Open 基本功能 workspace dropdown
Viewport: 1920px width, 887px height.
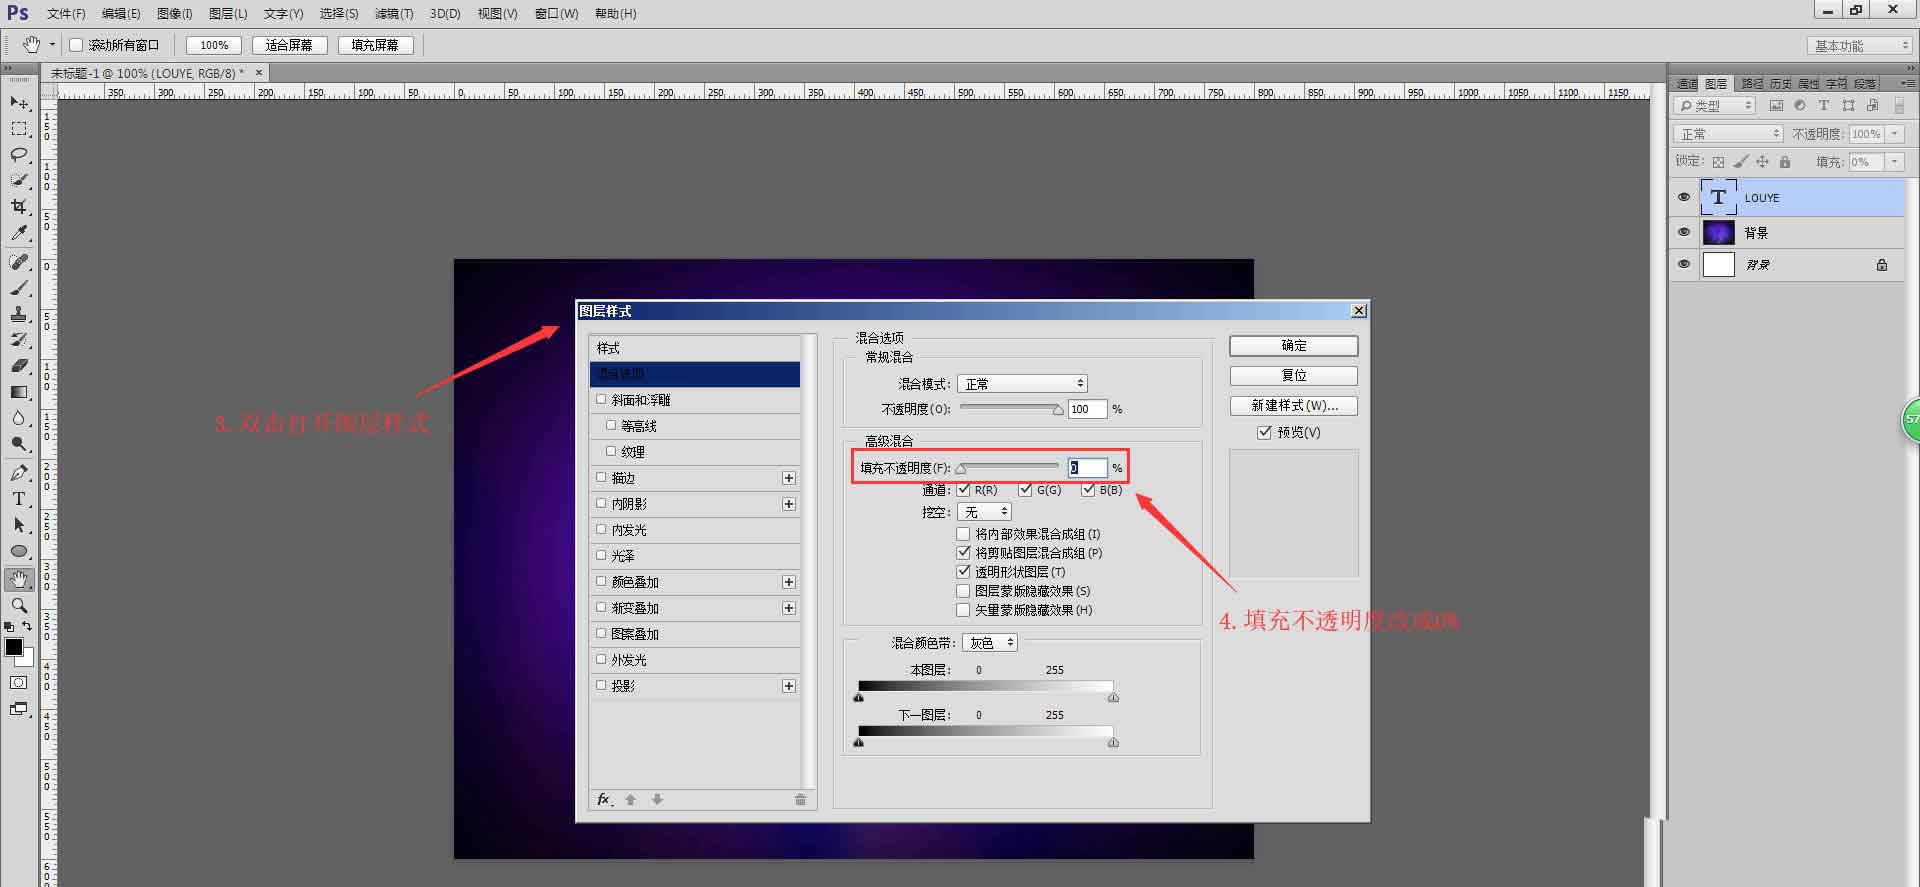[1860, 46]
